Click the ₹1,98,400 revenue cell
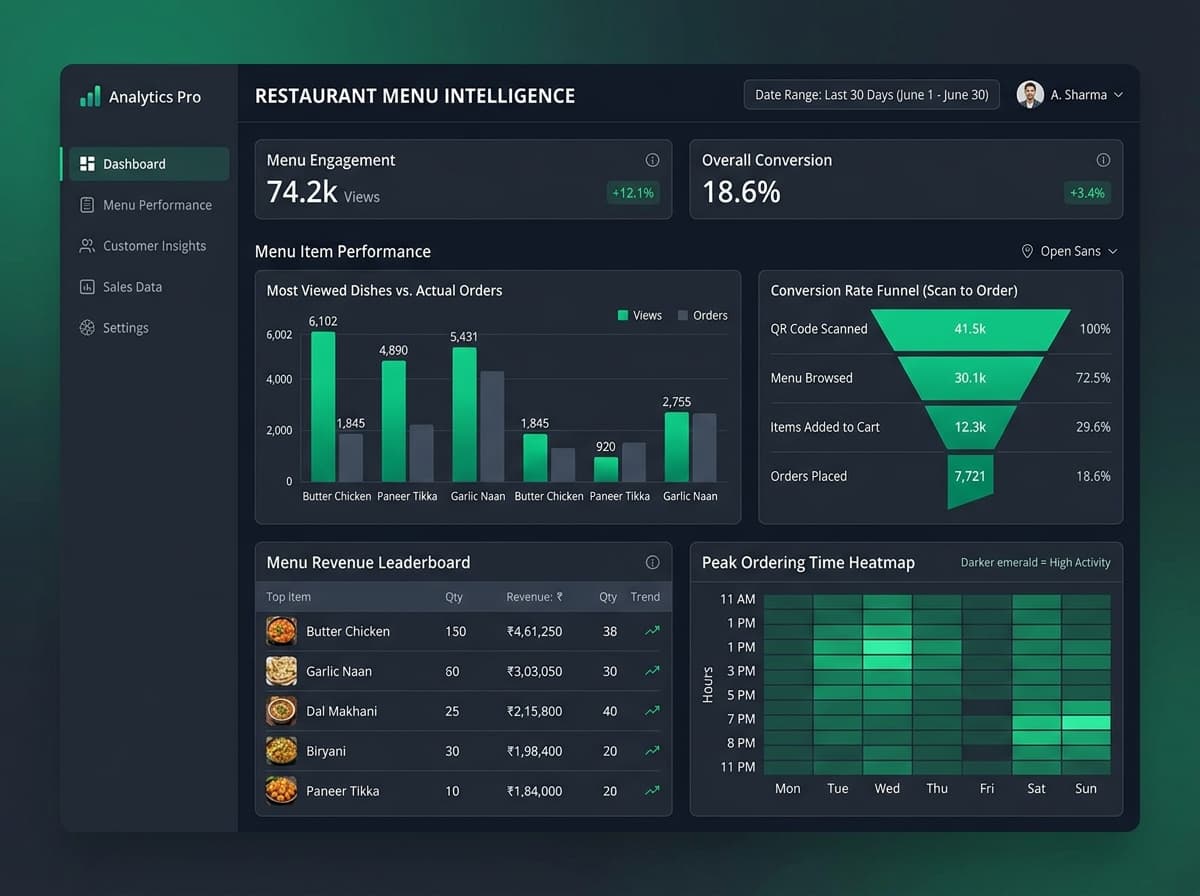Image resolution: width=1200 pixels, height=896 pixels. (534, 751)
